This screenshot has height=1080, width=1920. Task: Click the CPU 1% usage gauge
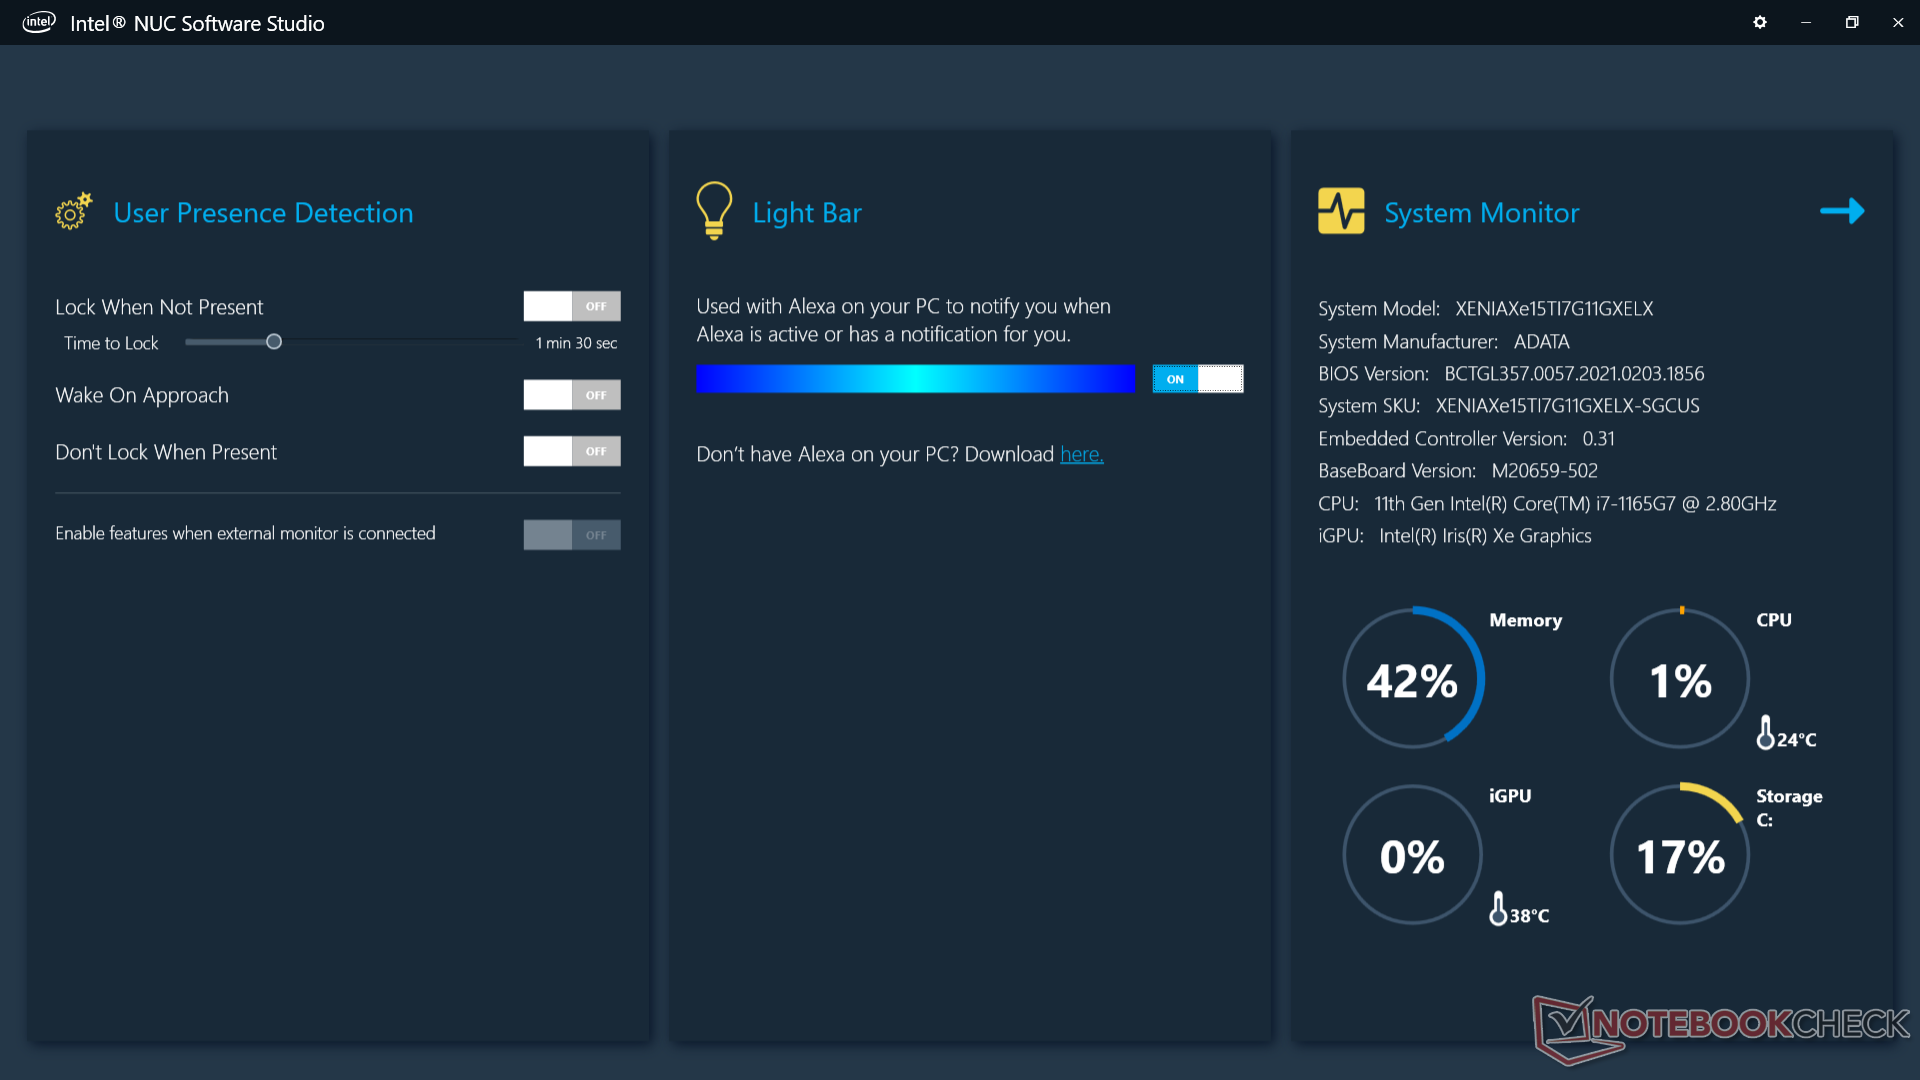[x=1680, y=679]
